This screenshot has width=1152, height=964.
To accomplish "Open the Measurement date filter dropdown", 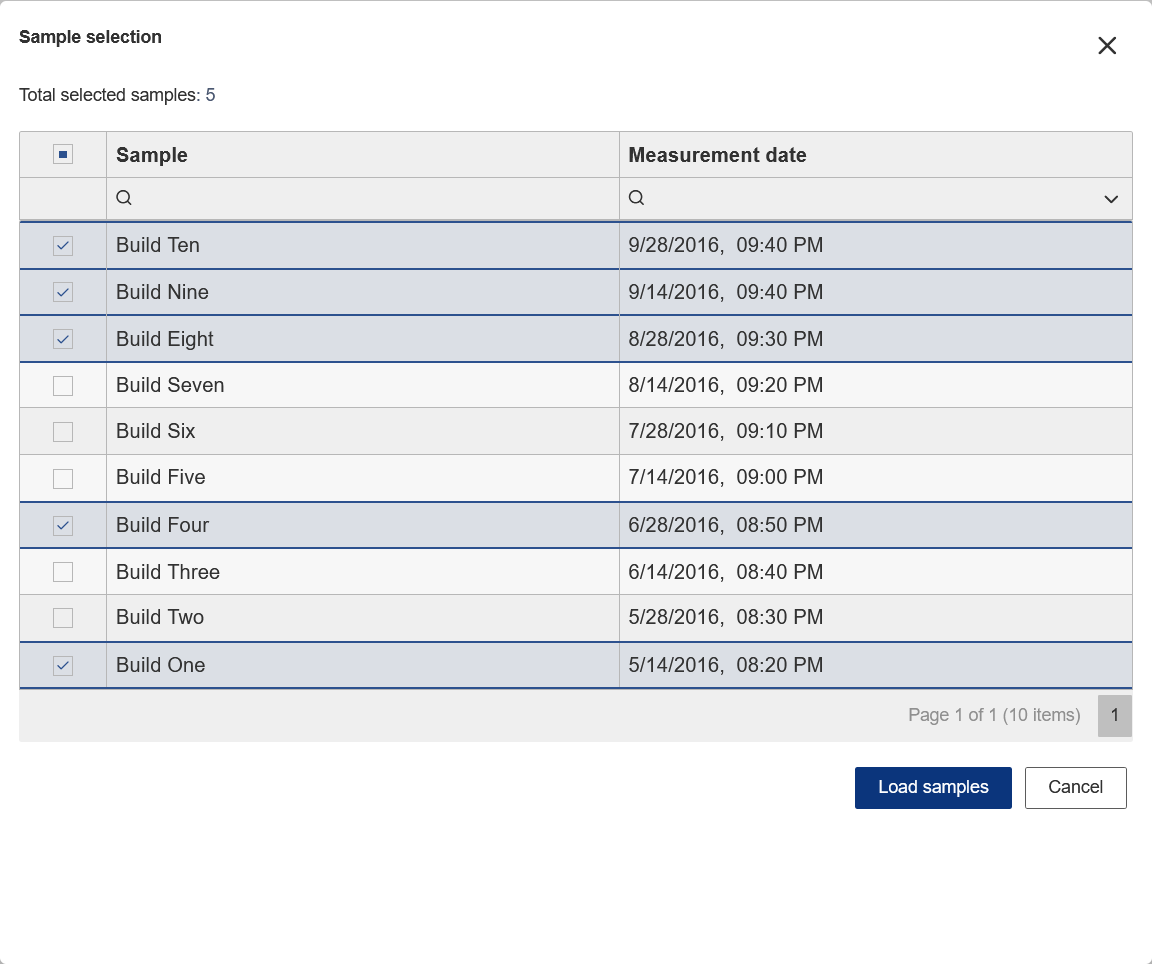I will coord(1111,199).
